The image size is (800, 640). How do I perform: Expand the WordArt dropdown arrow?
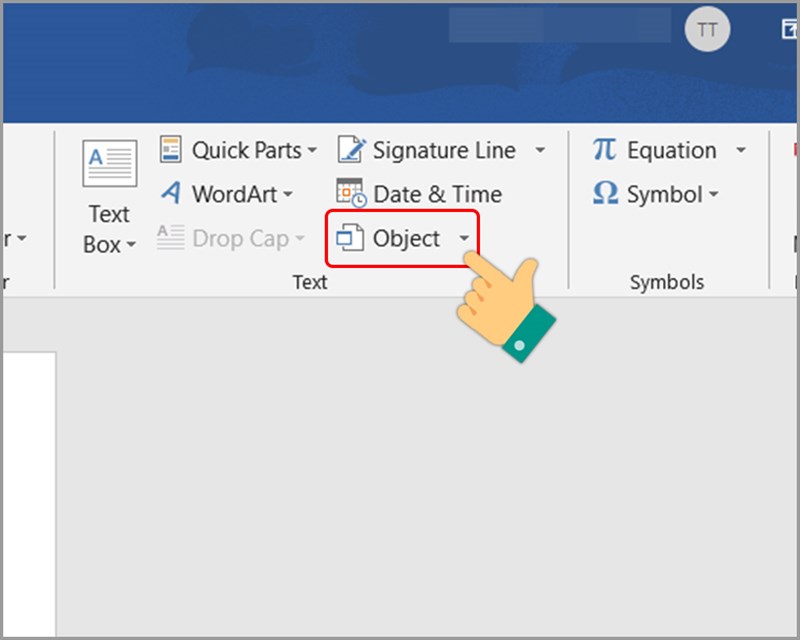click(288, 195)
